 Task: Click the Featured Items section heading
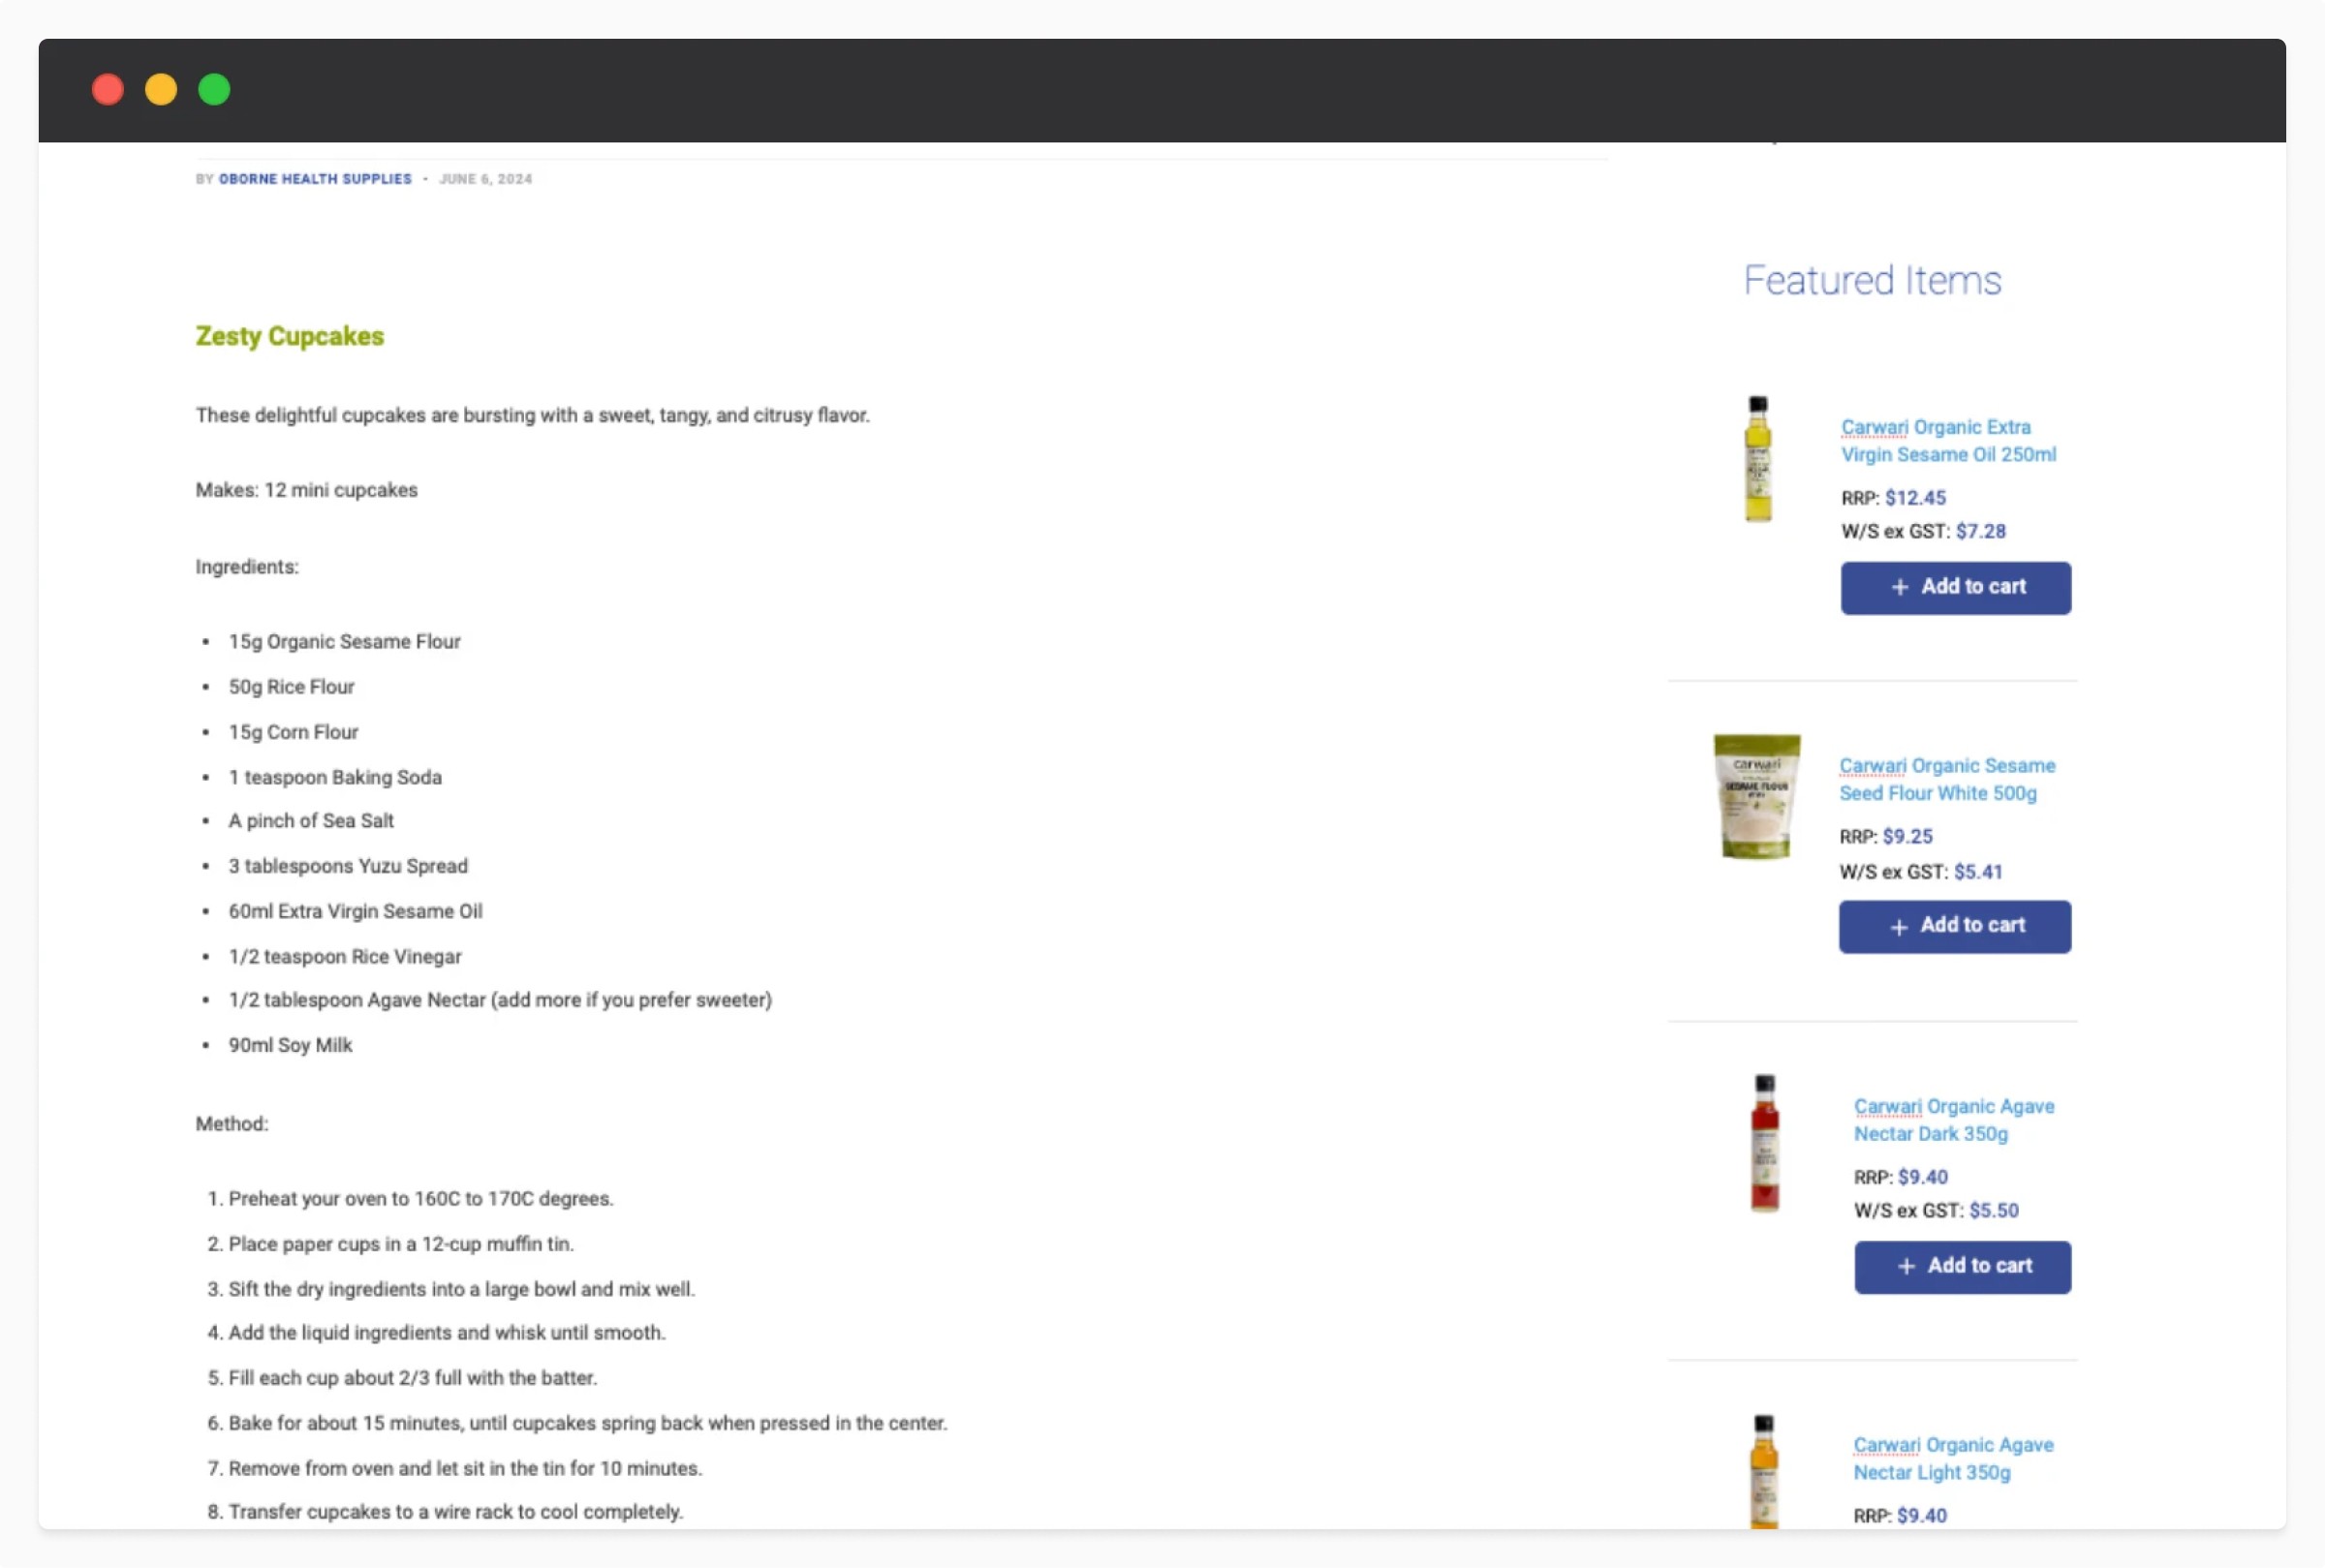click(1871, 280)
